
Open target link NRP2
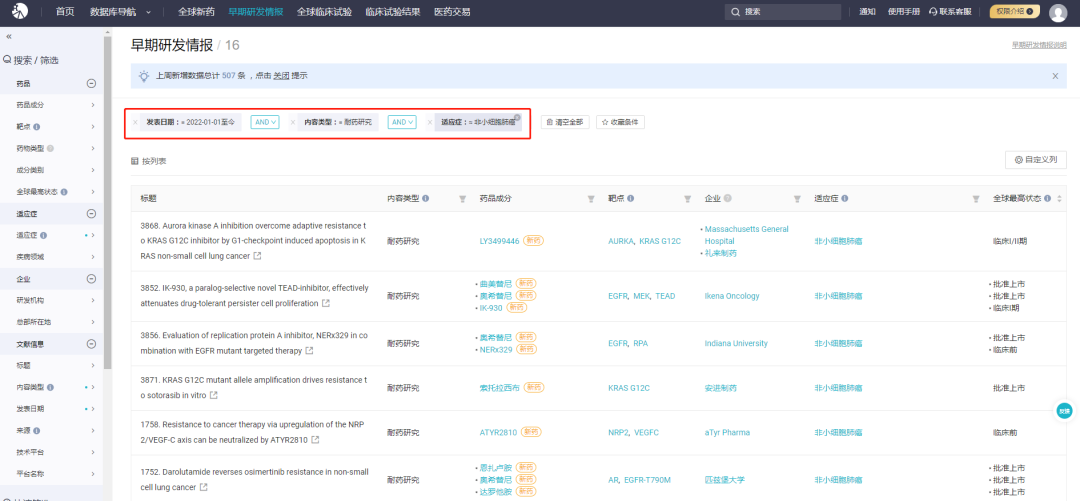pos(619,432)
